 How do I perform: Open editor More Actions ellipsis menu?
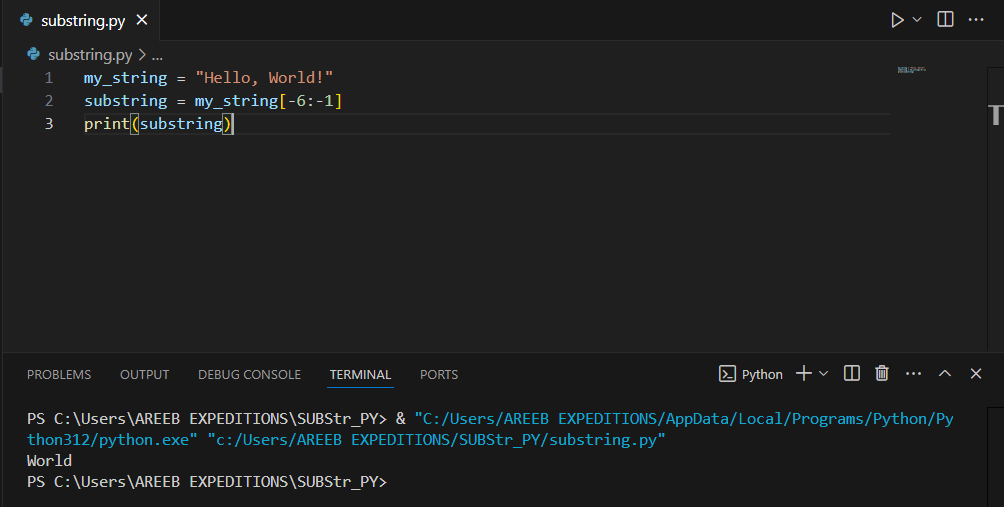976,20
